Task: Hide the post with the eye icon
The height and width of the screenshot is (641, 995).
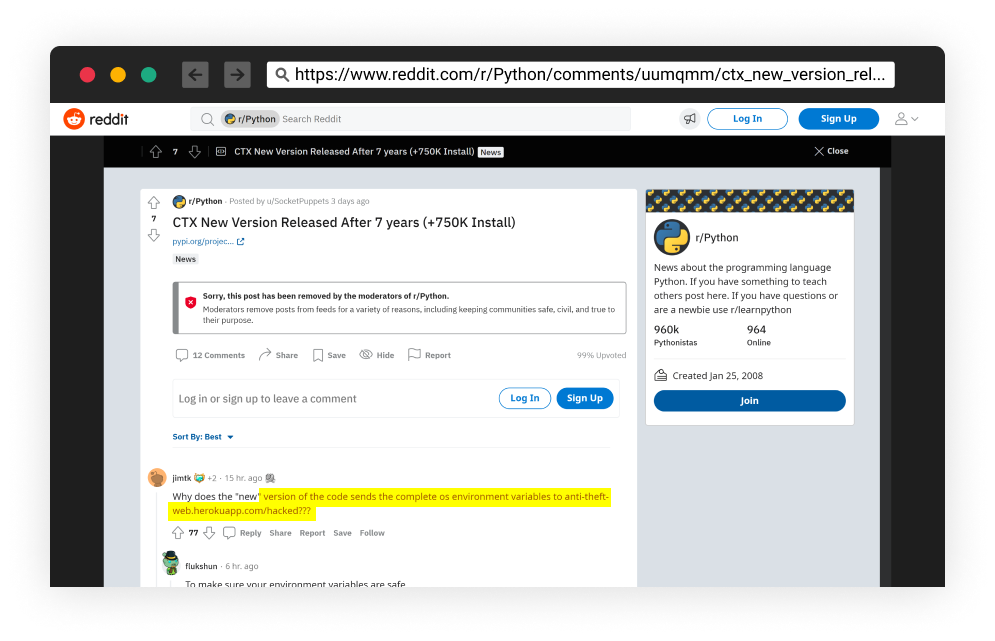Action: (x=366, y=355)
